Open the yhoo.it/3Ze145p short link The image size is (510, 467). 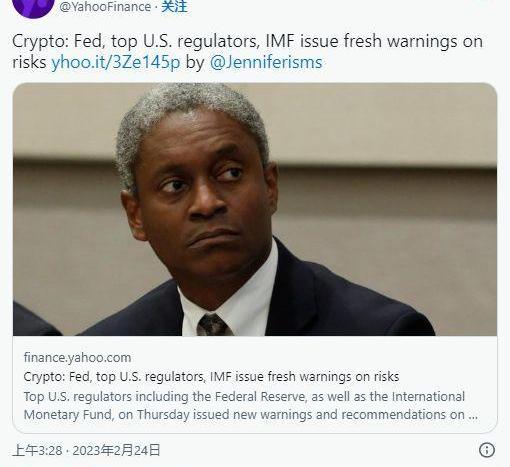116,62
